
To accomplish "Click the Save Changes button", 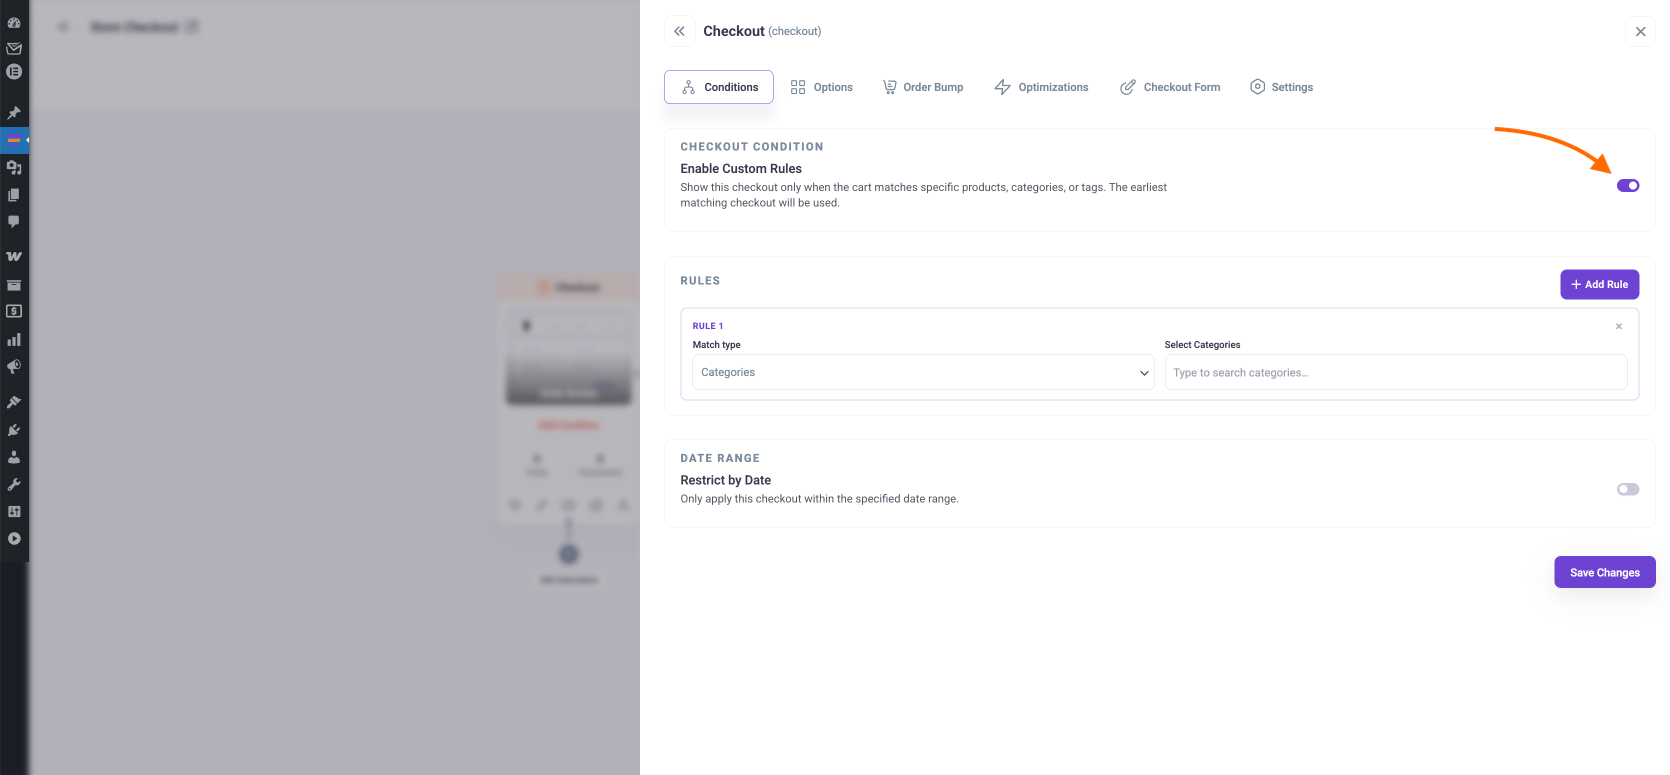I will [x=1605, y=572].
